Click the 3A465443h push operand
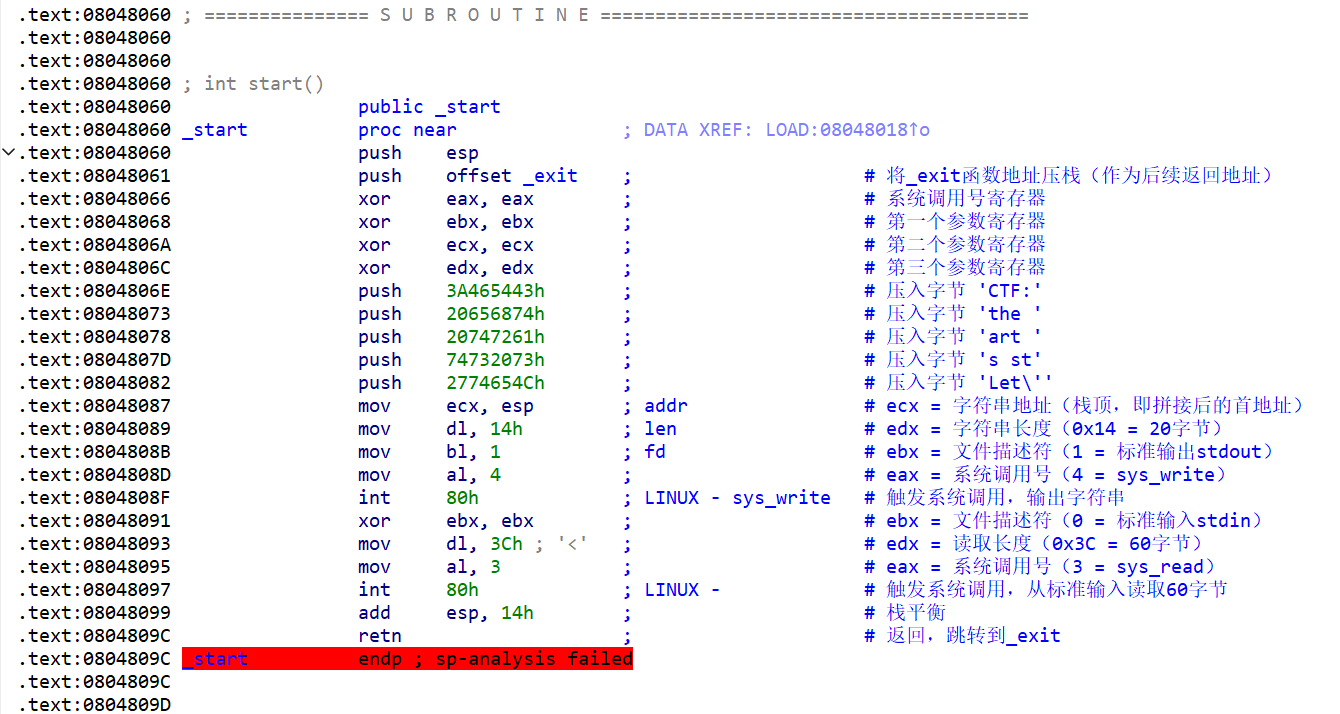 495,291
